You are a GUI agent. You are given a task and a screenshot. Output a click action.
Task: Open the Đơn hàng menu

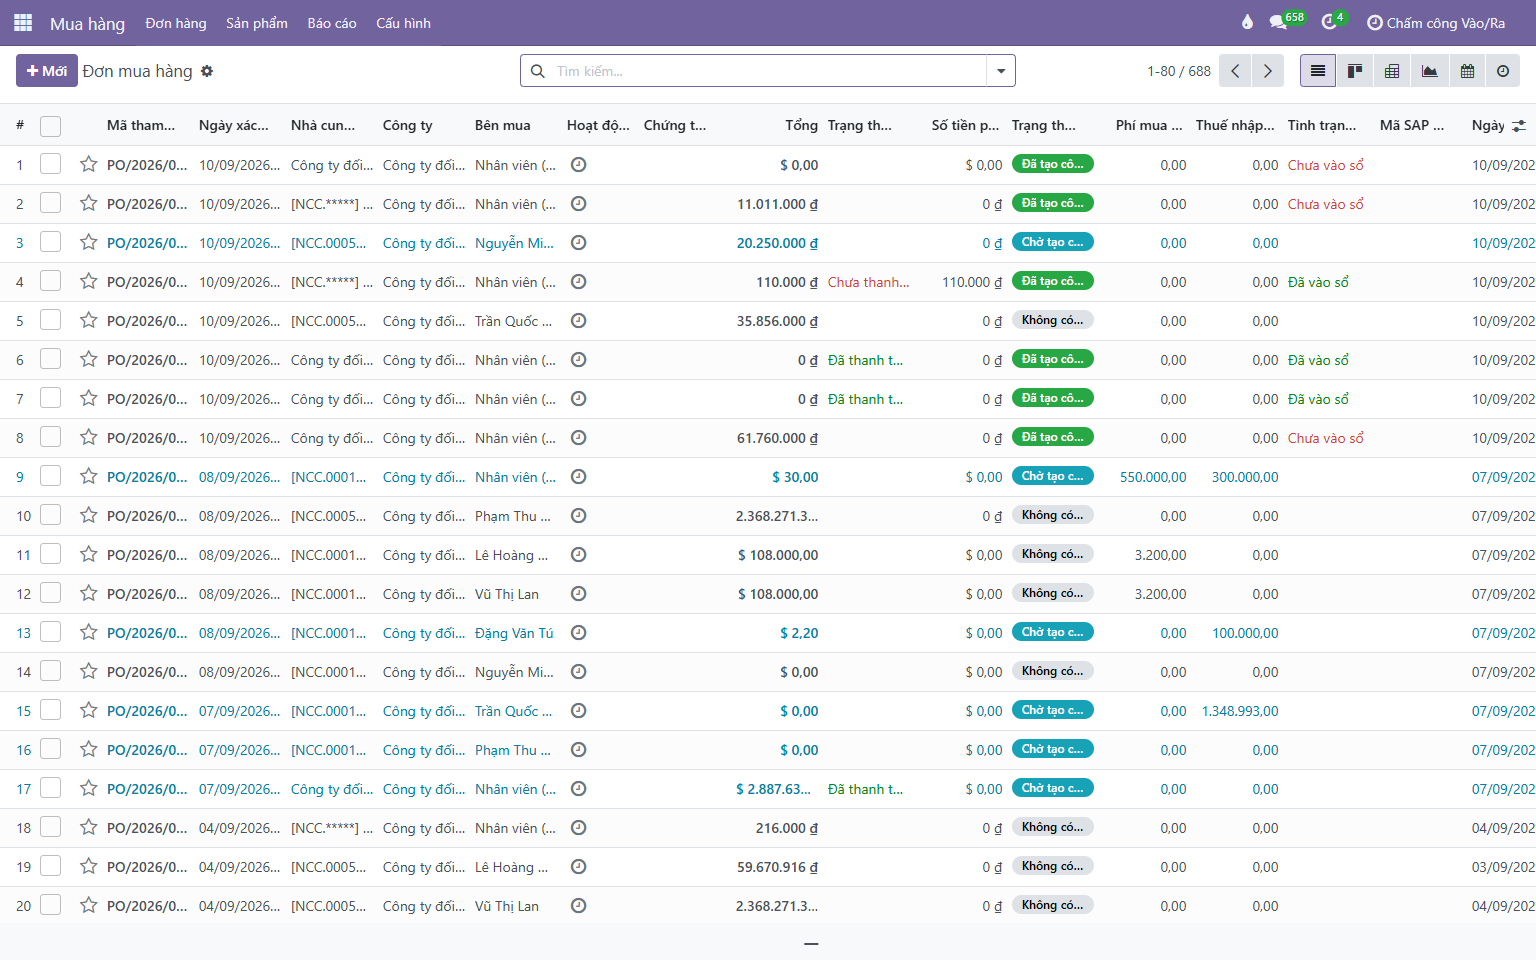(x=176, y=23)
